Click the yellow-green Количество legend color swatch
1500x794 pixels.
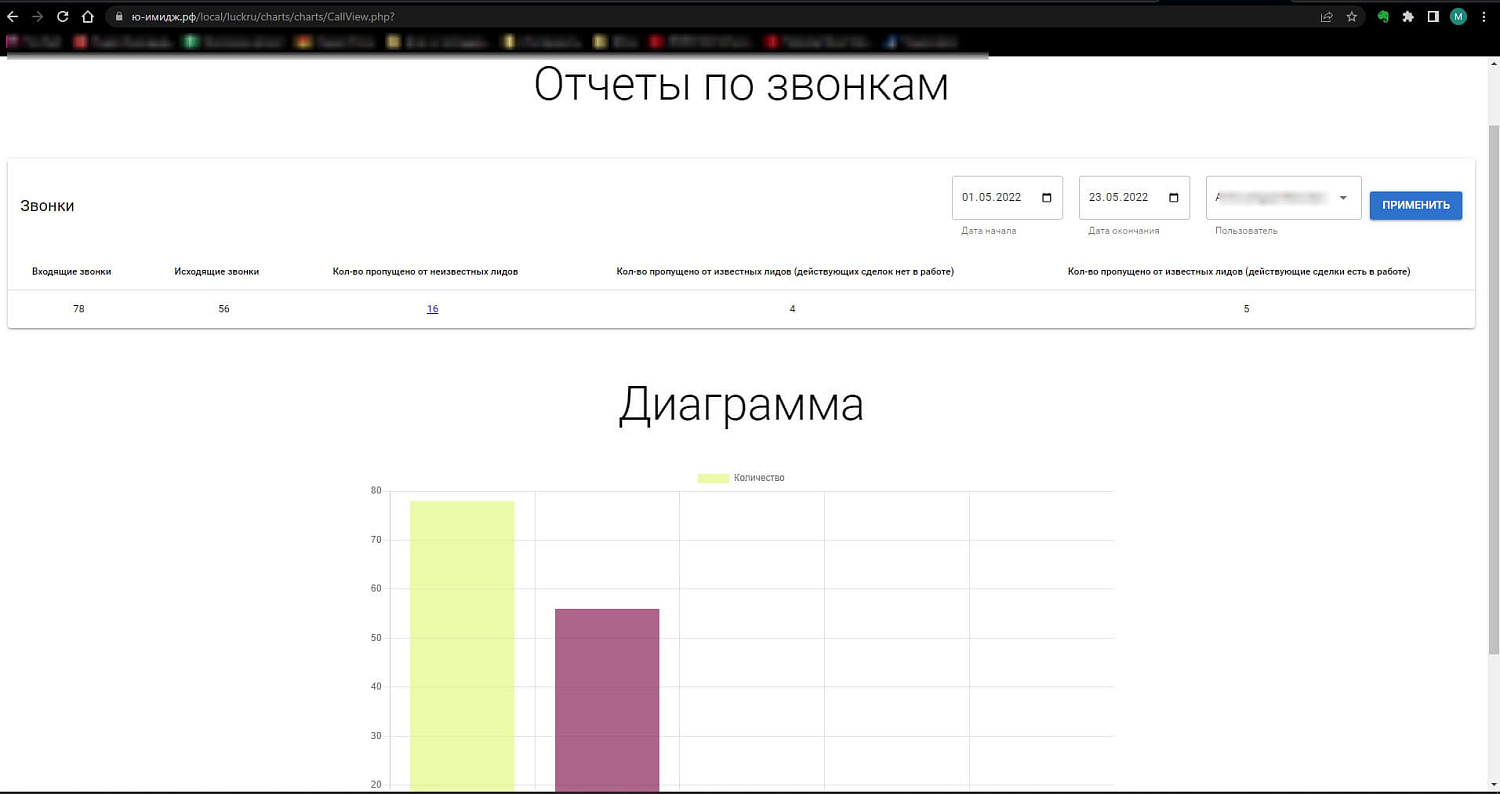point(712,478)
